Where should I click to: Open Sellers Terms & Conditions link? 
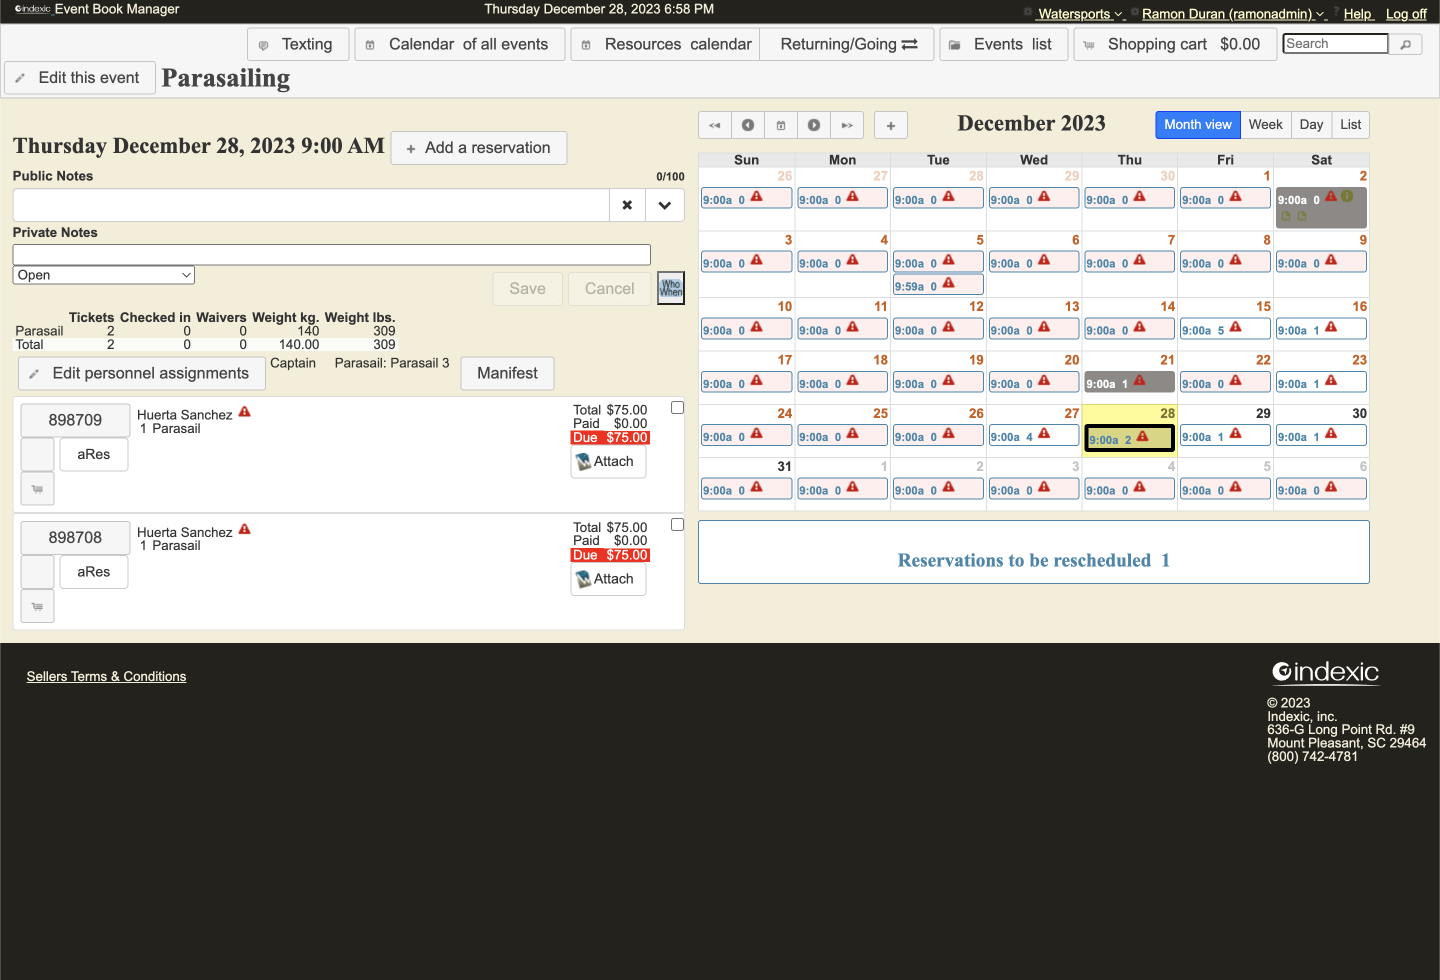106,676
